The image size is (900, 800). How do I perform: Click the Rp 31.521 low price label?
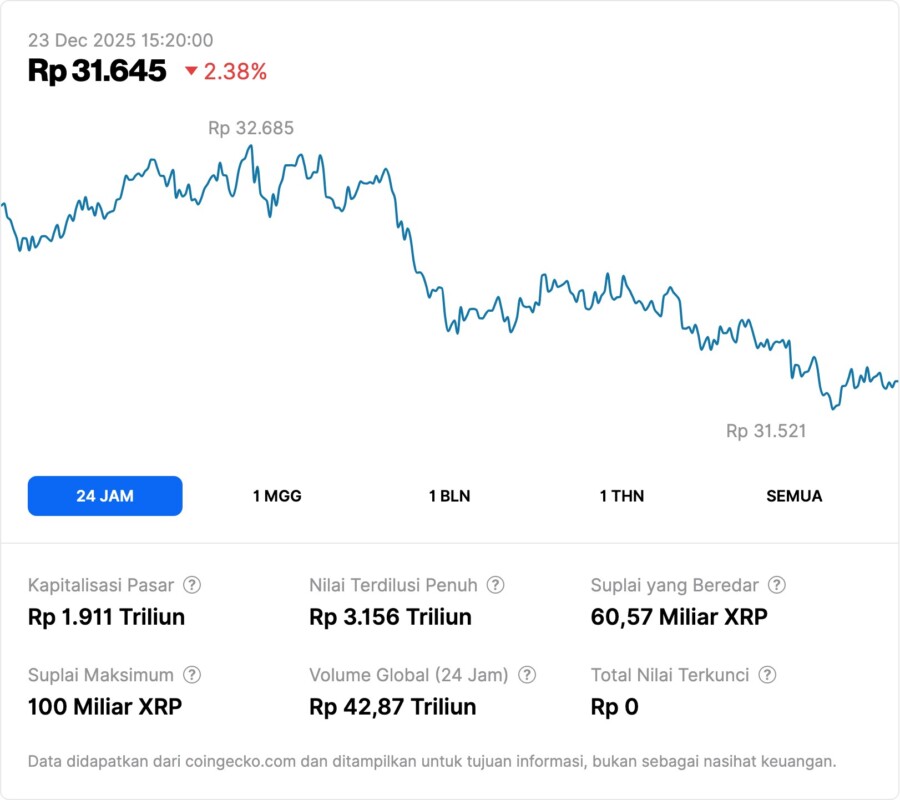pyautogui.click(x=766, y=431)
